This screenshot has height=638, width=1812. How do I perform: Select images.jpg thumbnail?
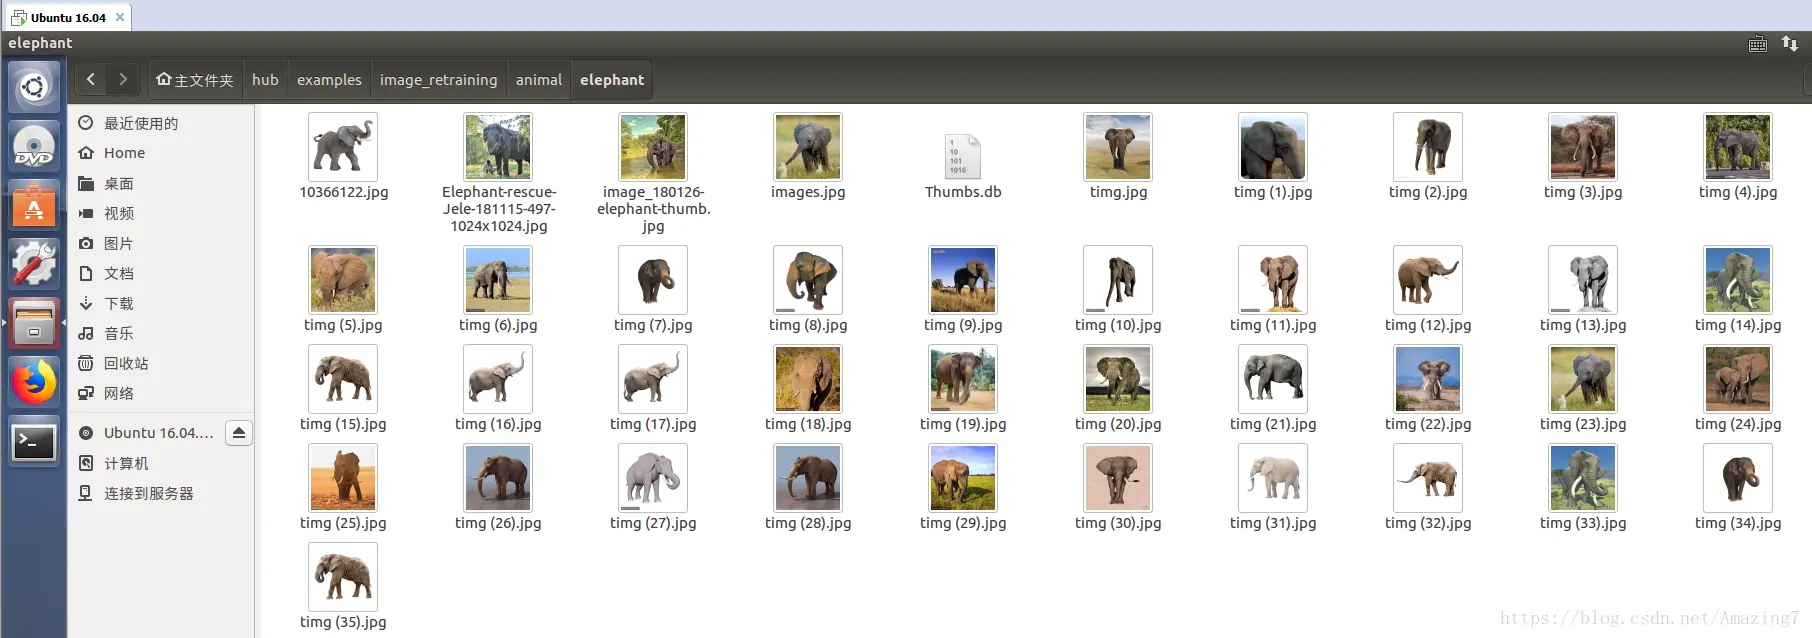click(x=808, y=146)
